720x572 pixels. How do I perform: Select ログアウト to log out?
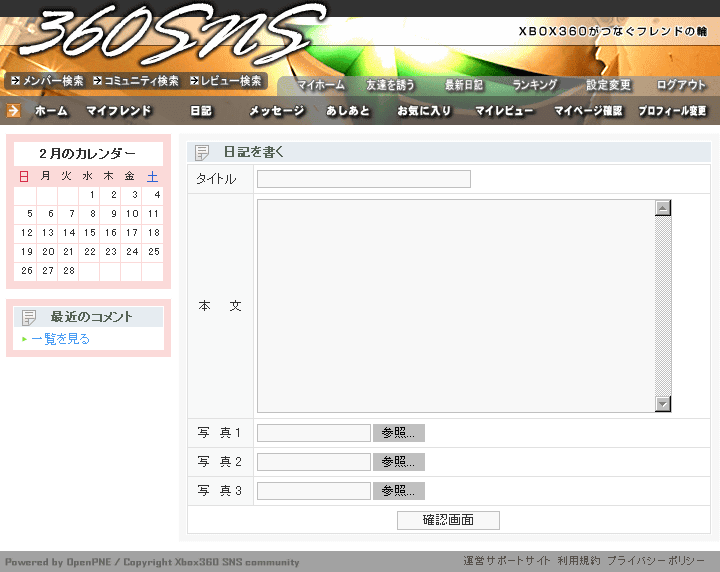[x=681, y=85]
